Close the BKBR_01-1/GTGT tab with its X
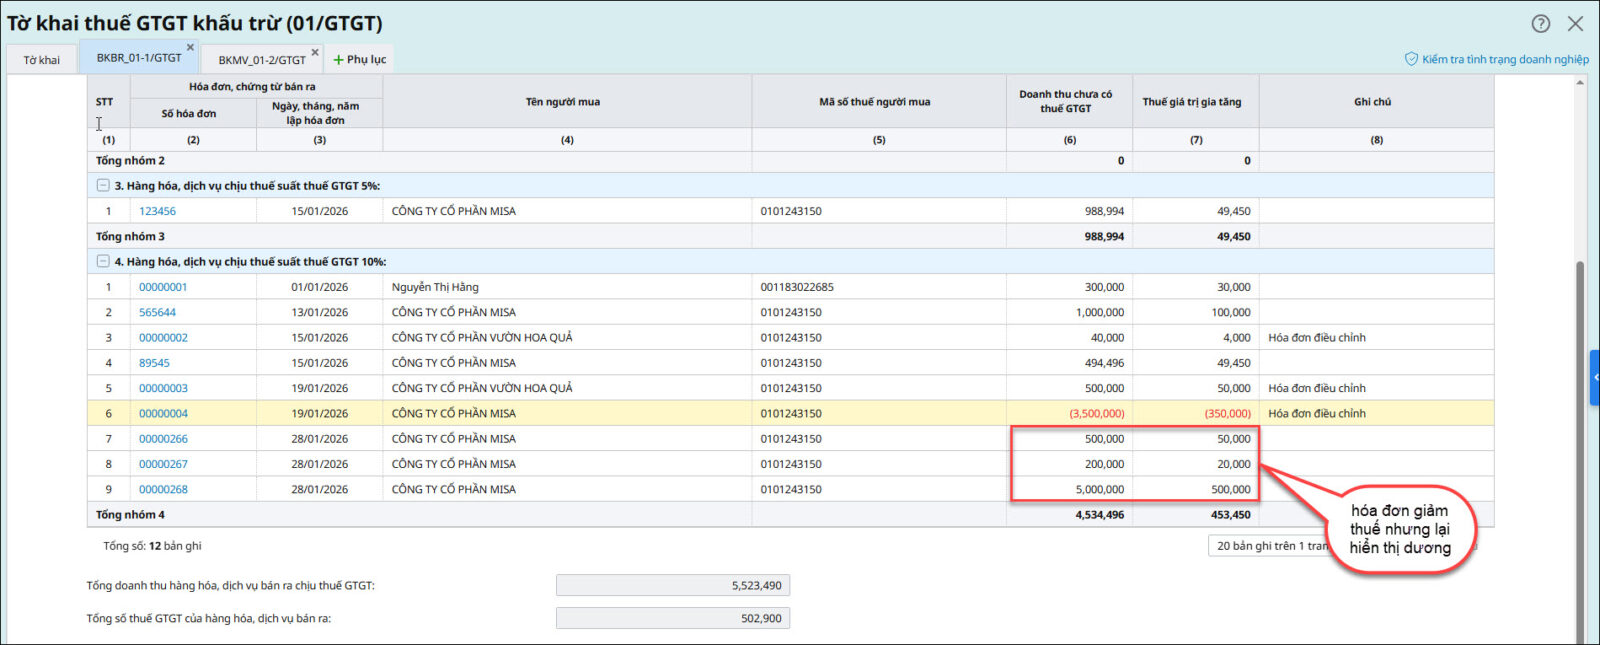This screenshot has width=1600, height=645. (x=190, y=47)
